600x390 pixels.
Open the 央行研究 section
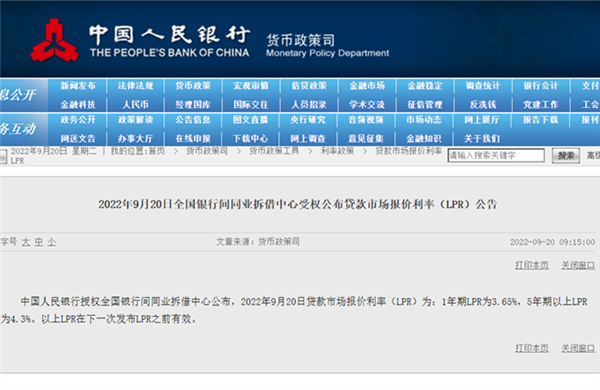[308, 120]
